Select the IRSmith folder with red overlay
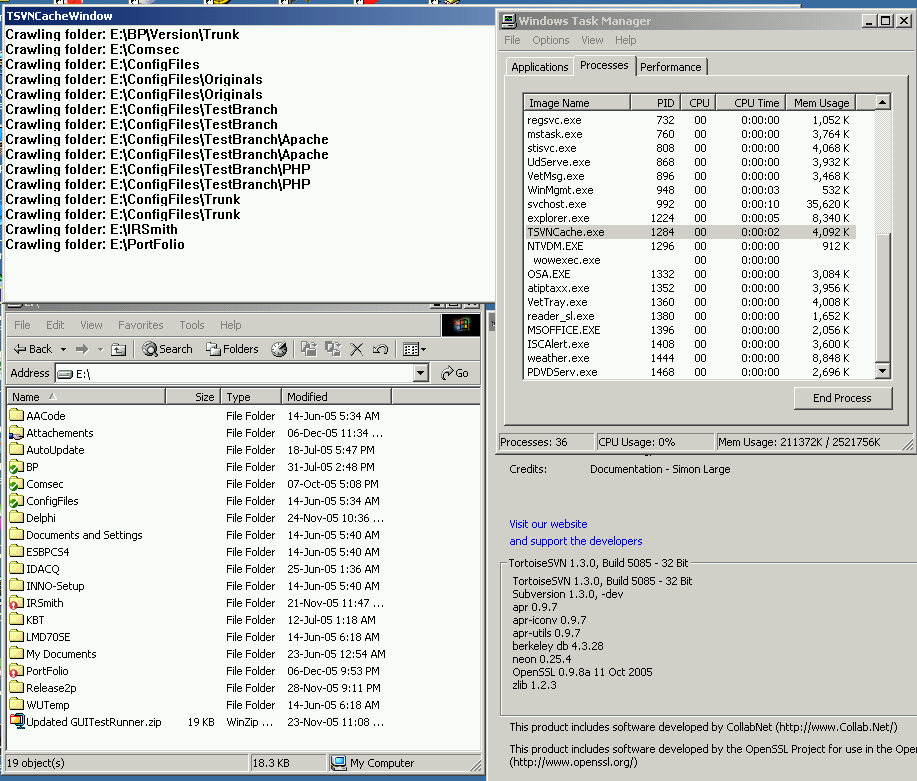917x781 pixels. pos(16,603)
